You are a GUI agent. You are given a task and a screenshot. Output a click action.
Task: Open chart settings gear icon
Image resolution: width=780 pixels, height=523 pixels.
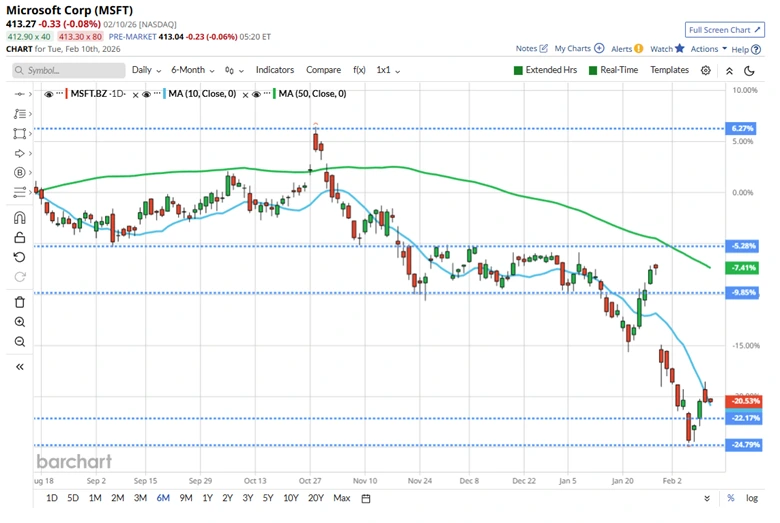(706, 70)
